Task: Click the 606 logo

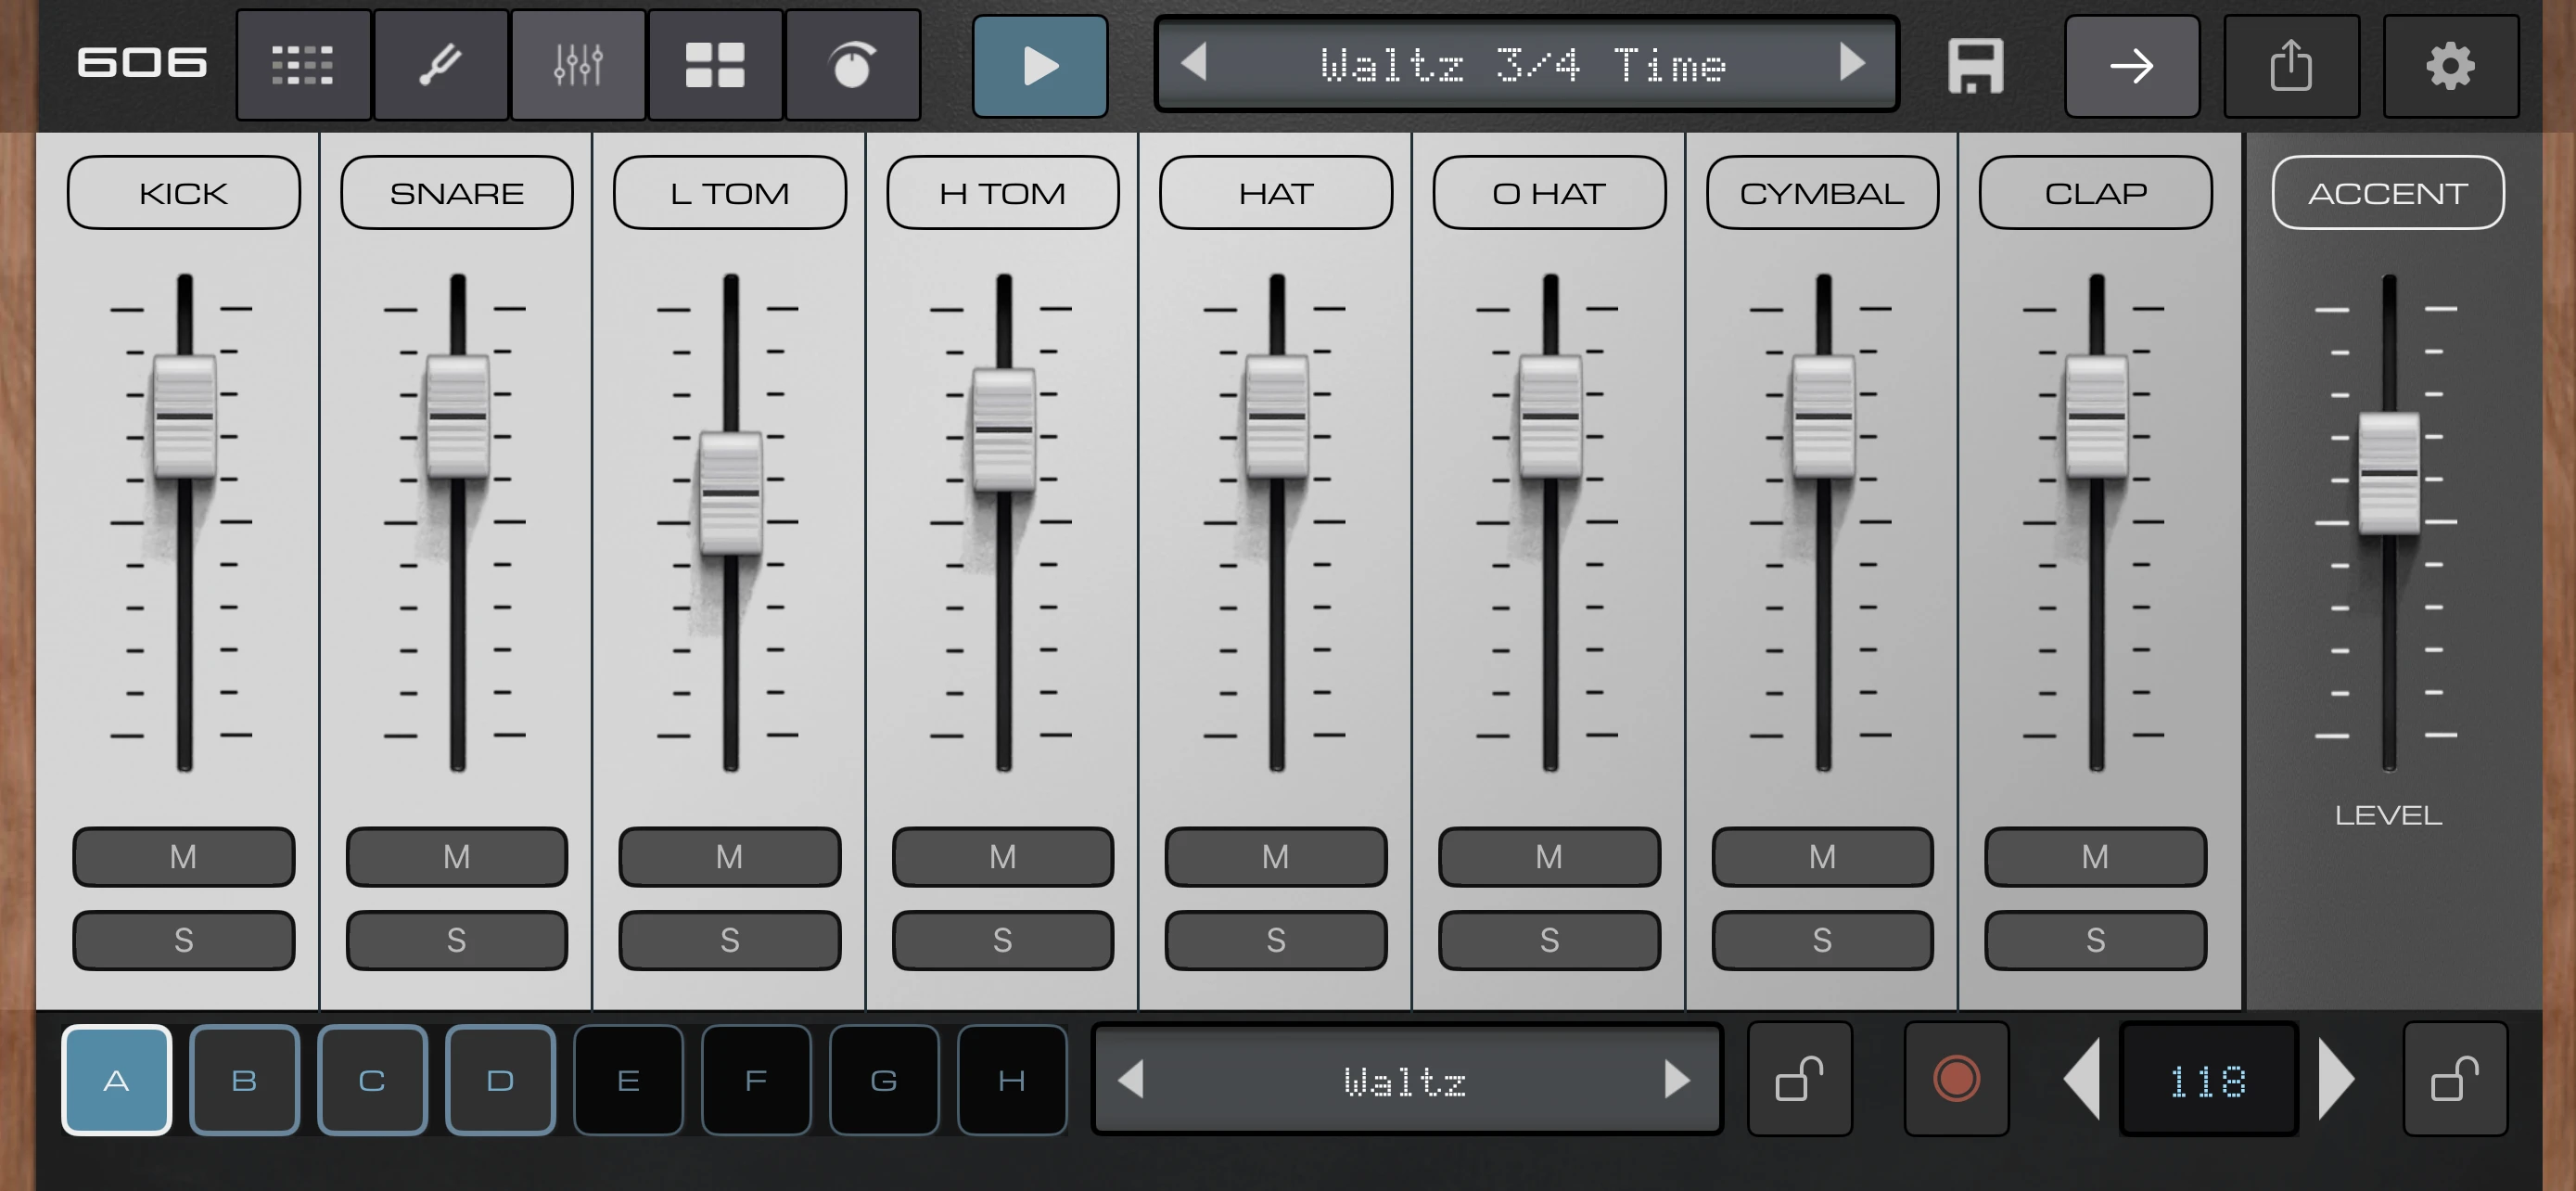Action: [142, 63]
